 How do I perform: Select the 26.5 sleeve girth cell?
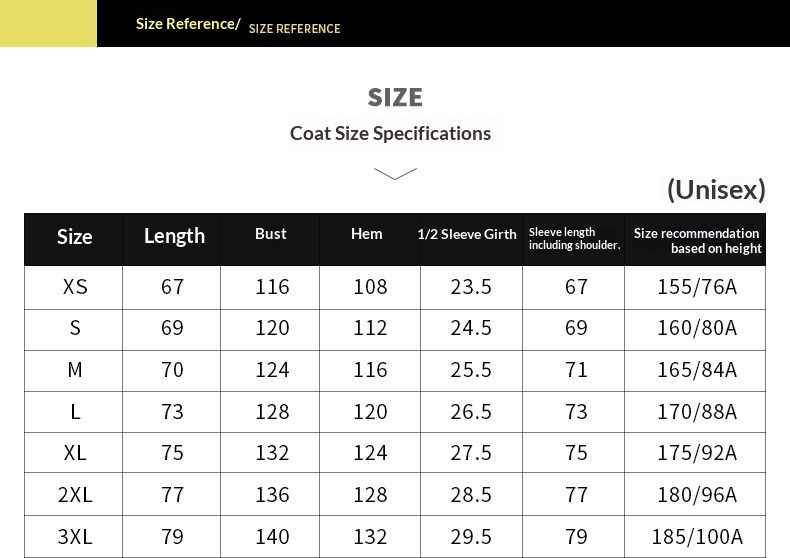pyautogui.click(x=471, y=412)
